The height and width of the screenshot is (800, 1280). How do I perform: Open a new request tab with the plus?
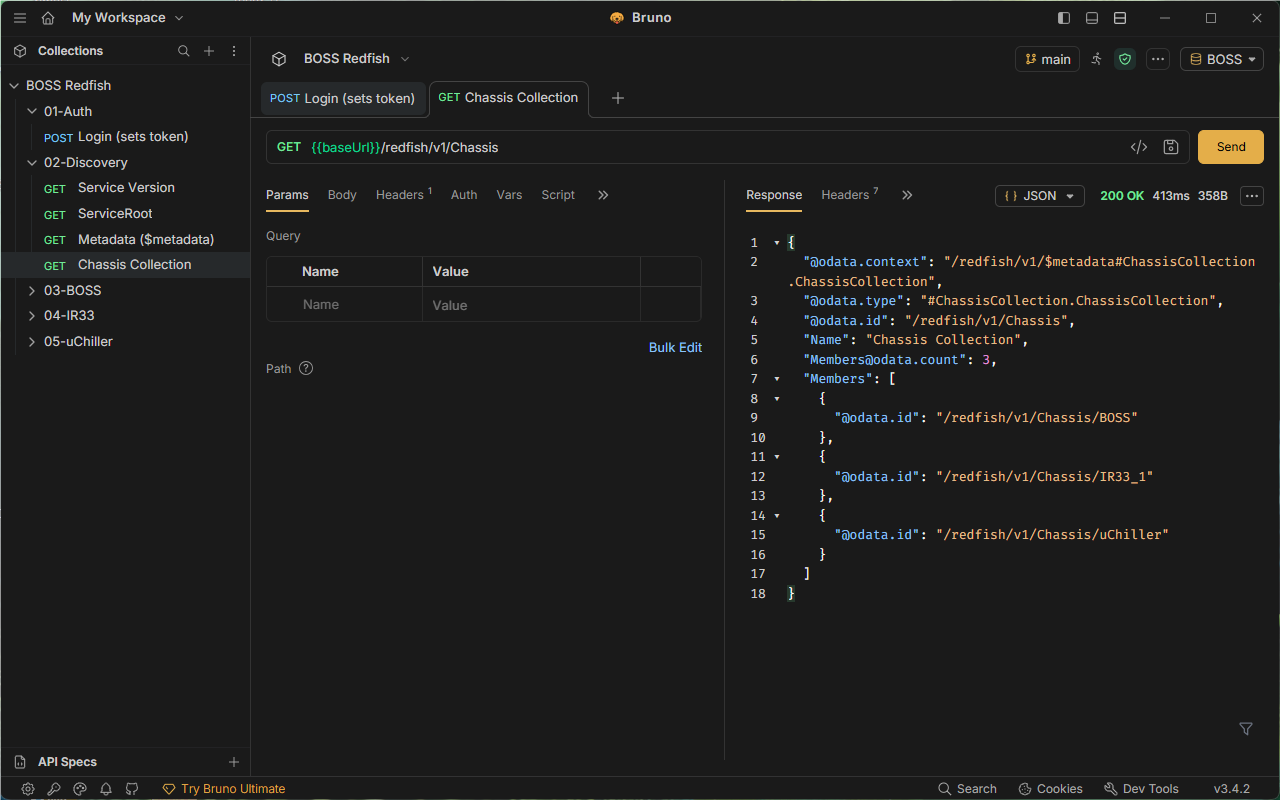pyautogui.click(x=618, y=98)
